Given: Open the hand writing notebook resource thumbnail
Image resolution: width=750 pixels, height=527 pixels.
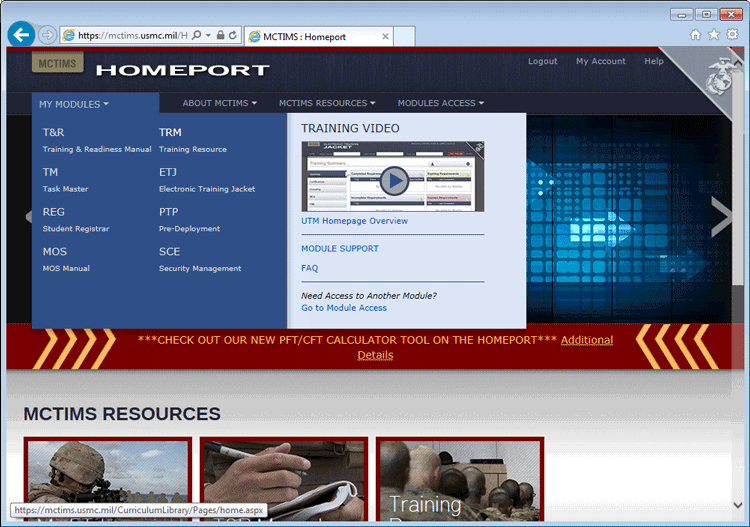Looking at the screenshot, I should click(x=284, y=479).
